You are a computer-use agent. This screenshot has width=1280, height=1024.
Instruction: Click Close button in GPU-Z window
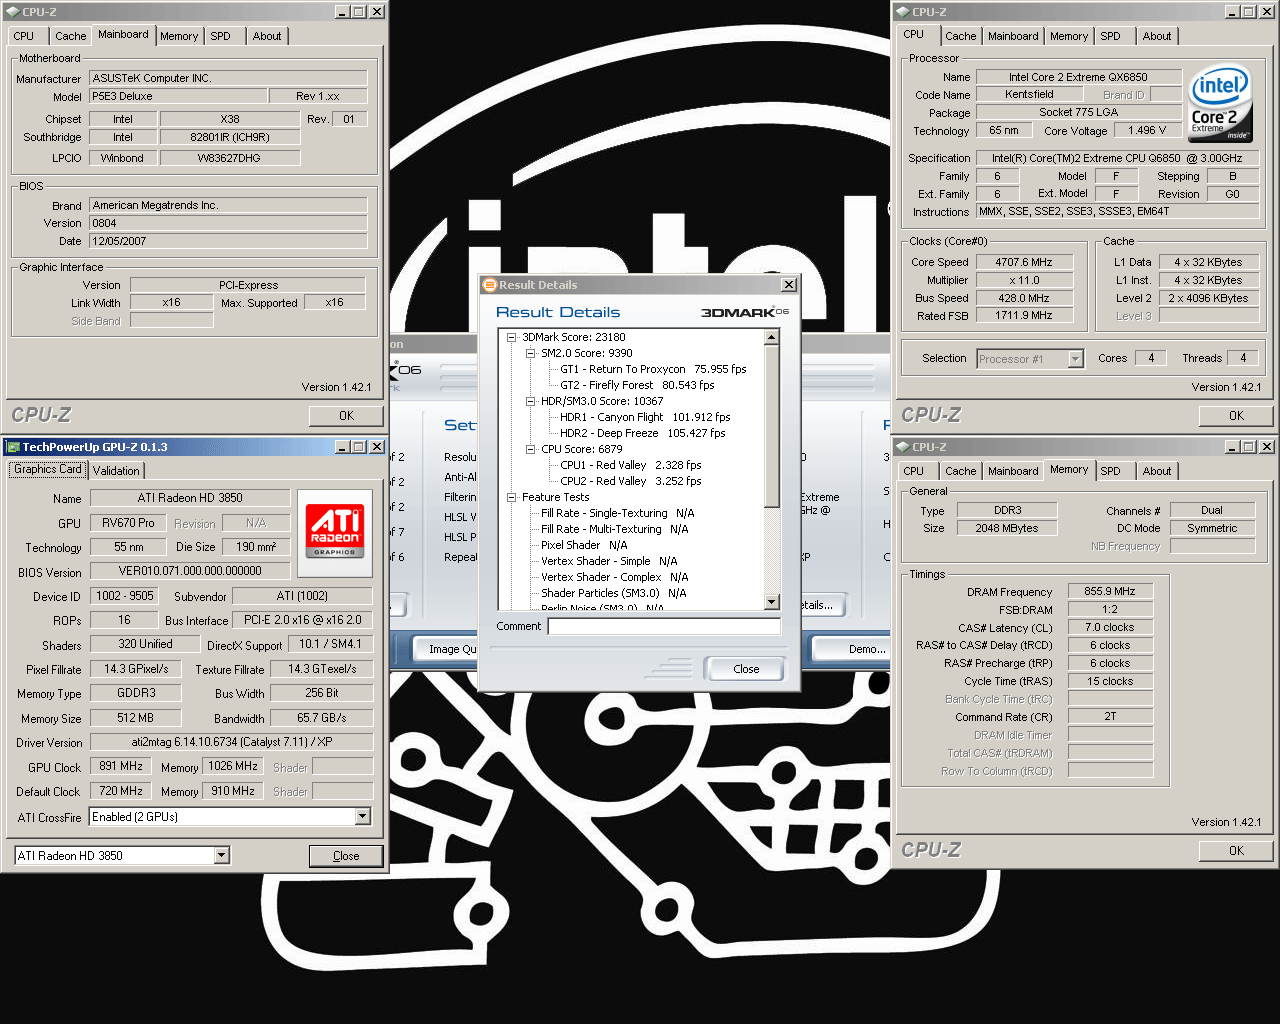(x=346, y=856)
